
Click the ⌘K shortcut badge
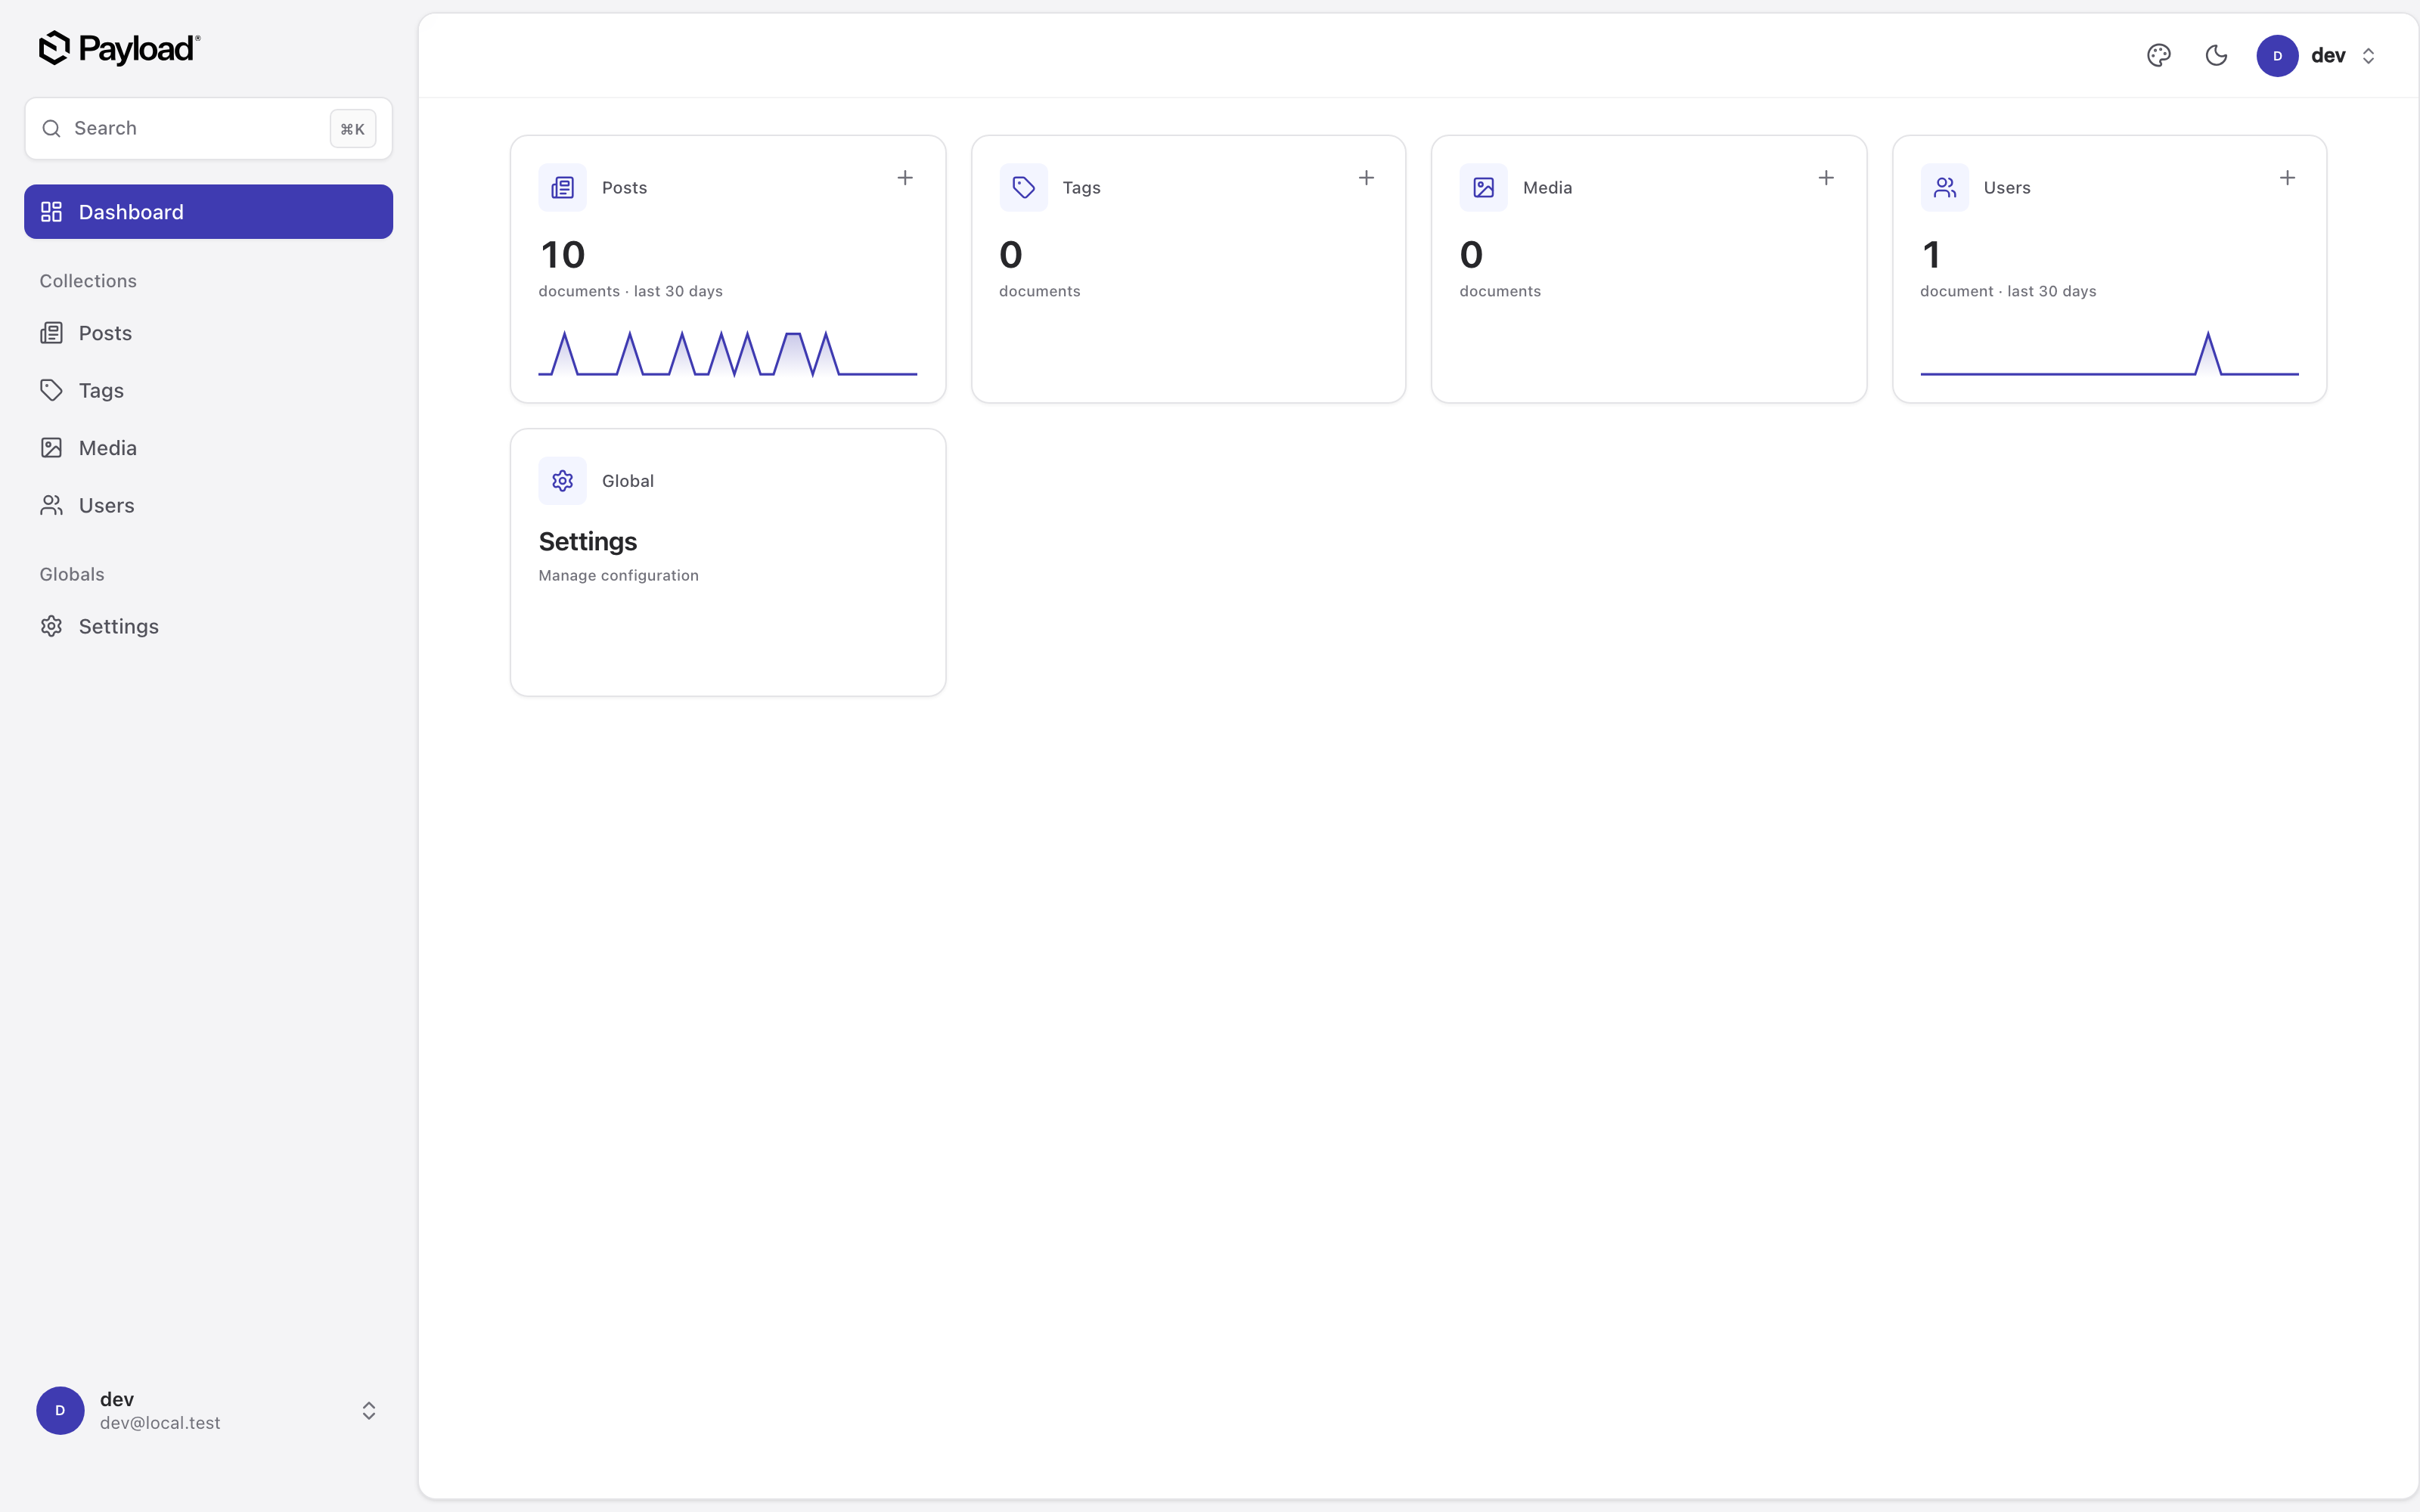tap(353, 129)
